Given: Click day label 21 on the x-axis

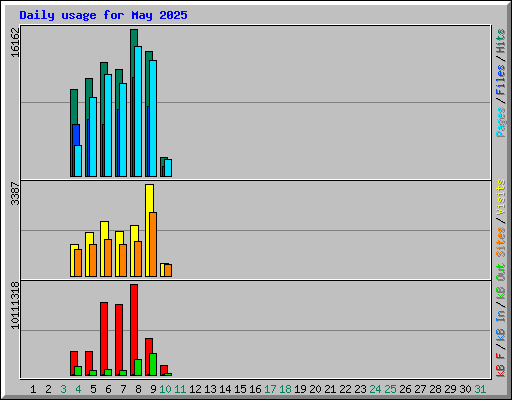Looking at the screenshot, I should [x=330, y=389].
